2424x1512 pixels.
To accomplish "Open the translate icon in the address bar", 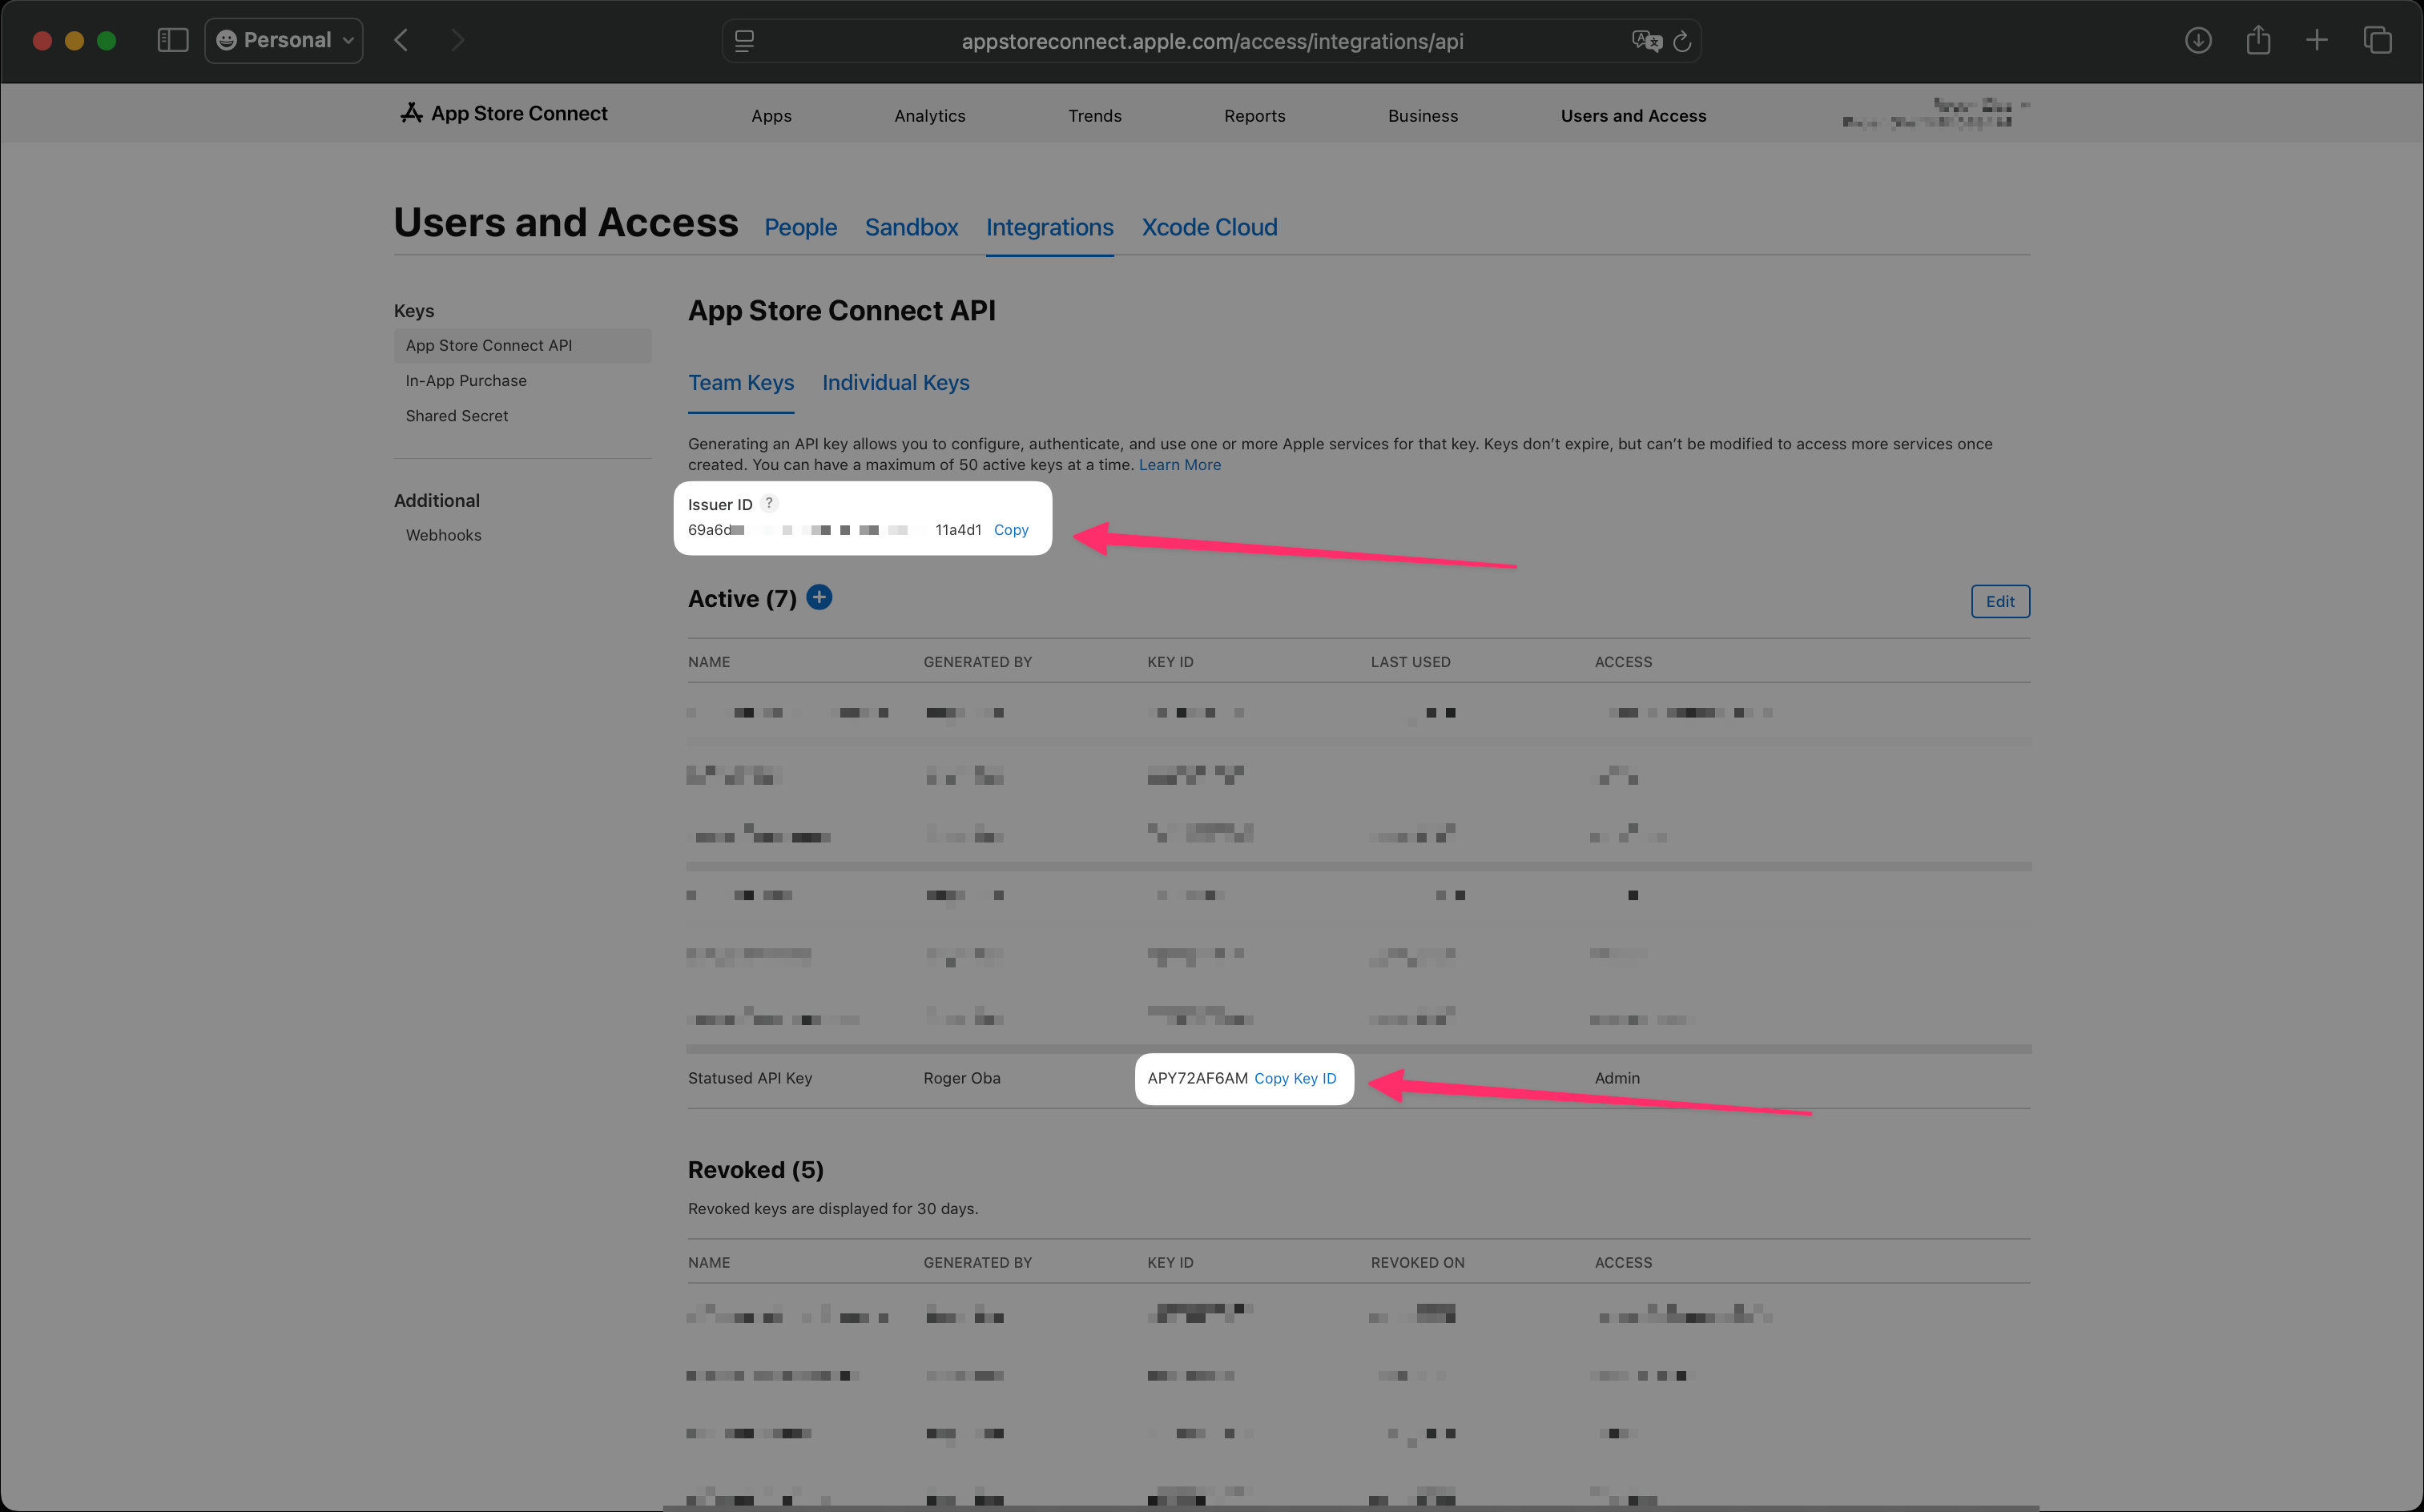I will 1647,40.
